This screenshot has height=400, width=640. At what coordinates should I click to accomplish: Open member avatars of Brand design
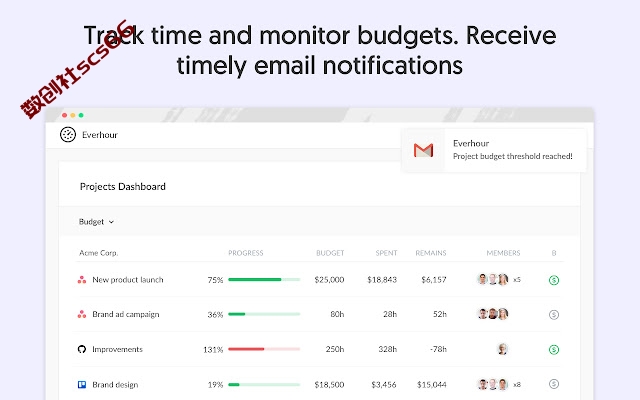pos(493,384)
